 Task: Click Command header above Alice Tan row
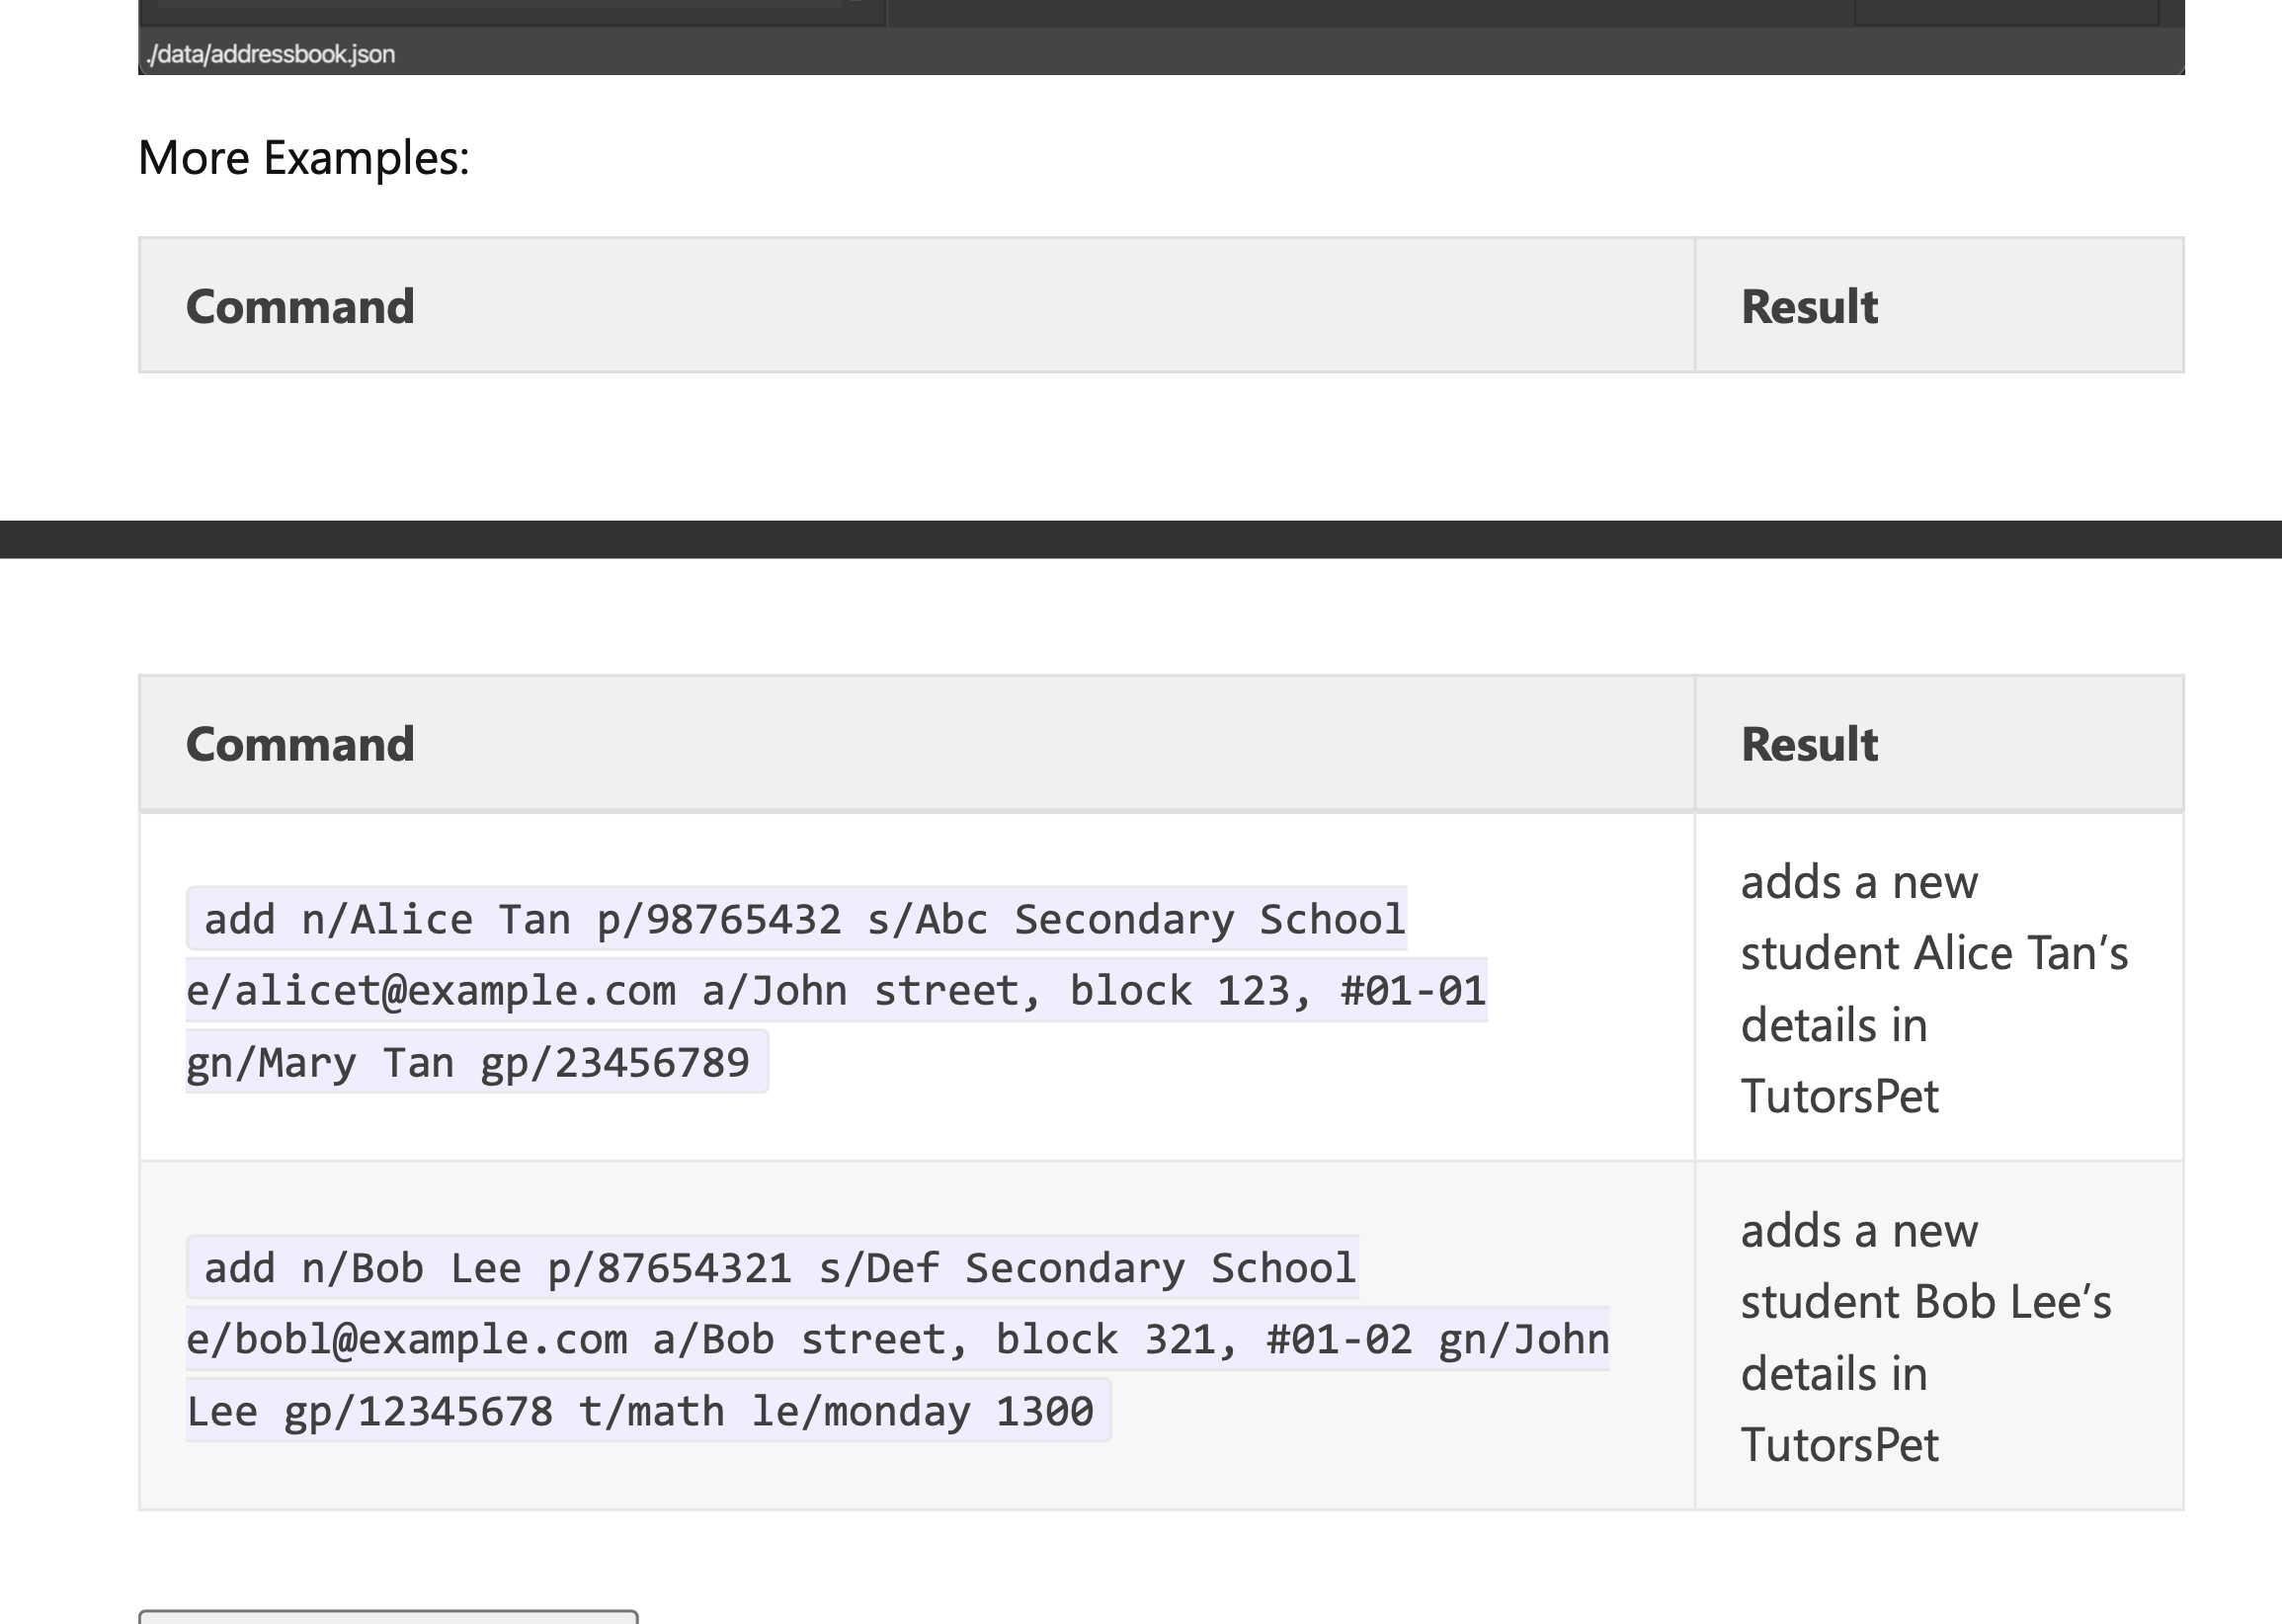point(299,744)
